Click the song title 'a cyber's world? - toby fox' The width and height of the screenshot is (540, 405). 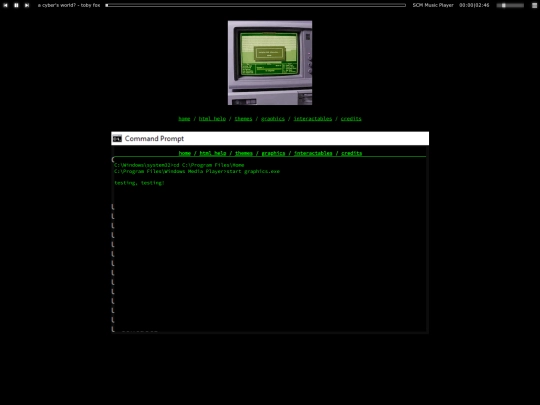click(x=69, y=5)
